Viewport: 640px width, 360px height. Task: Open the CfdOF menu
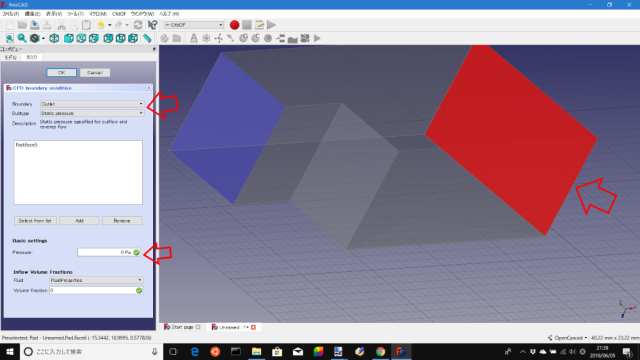(119, 14)
